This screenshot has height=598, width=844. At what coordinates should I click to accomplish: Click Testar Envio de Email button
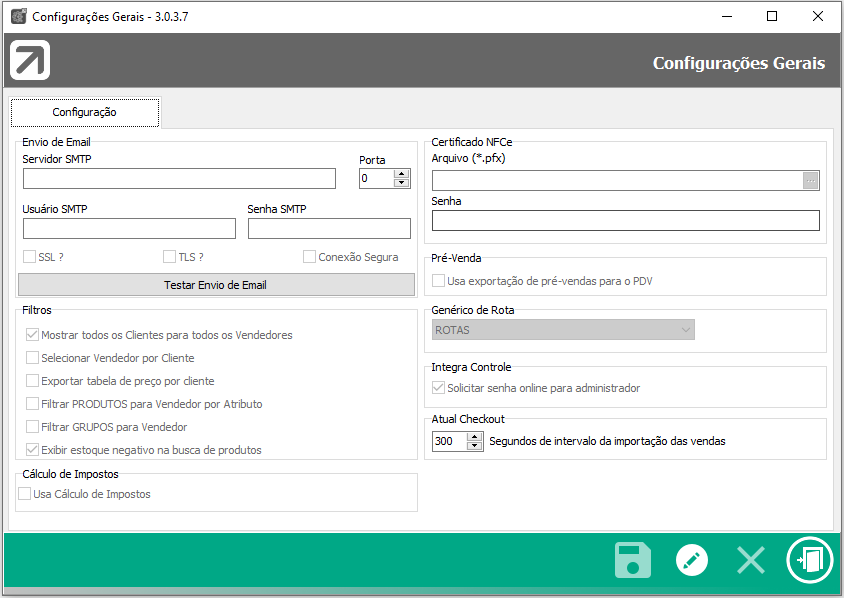[x=216, y=285]
